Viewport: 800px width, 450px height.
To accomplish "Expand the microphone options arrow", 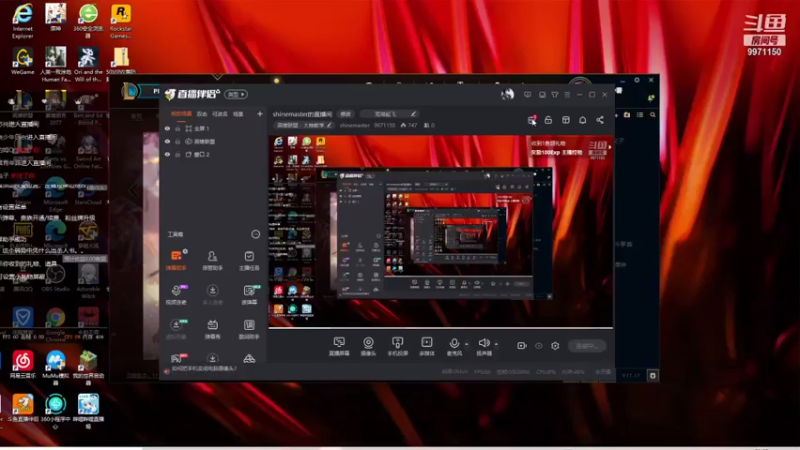I will [466, 344].
